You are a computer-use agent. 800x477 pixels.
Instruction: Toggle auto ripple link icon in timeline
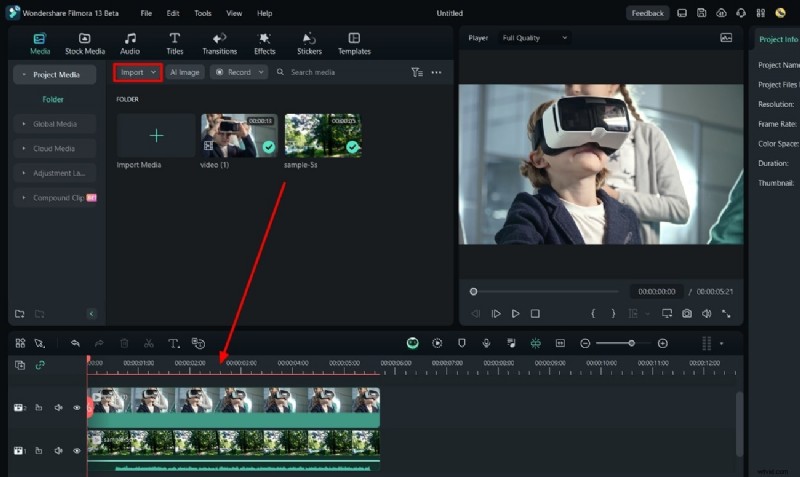point(40,365)
